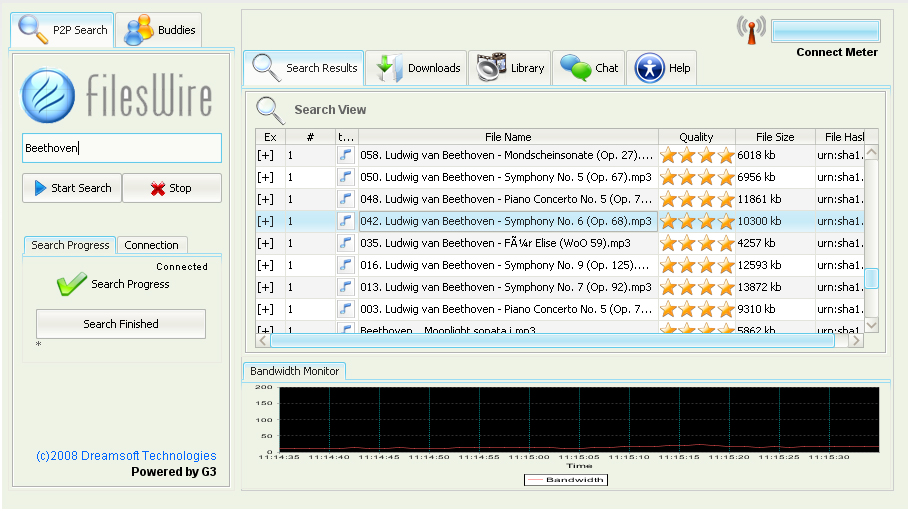This screenshot has width=908, height=511.
Task: Expand the Für Elise row with [+]
Action: (265, 243)
